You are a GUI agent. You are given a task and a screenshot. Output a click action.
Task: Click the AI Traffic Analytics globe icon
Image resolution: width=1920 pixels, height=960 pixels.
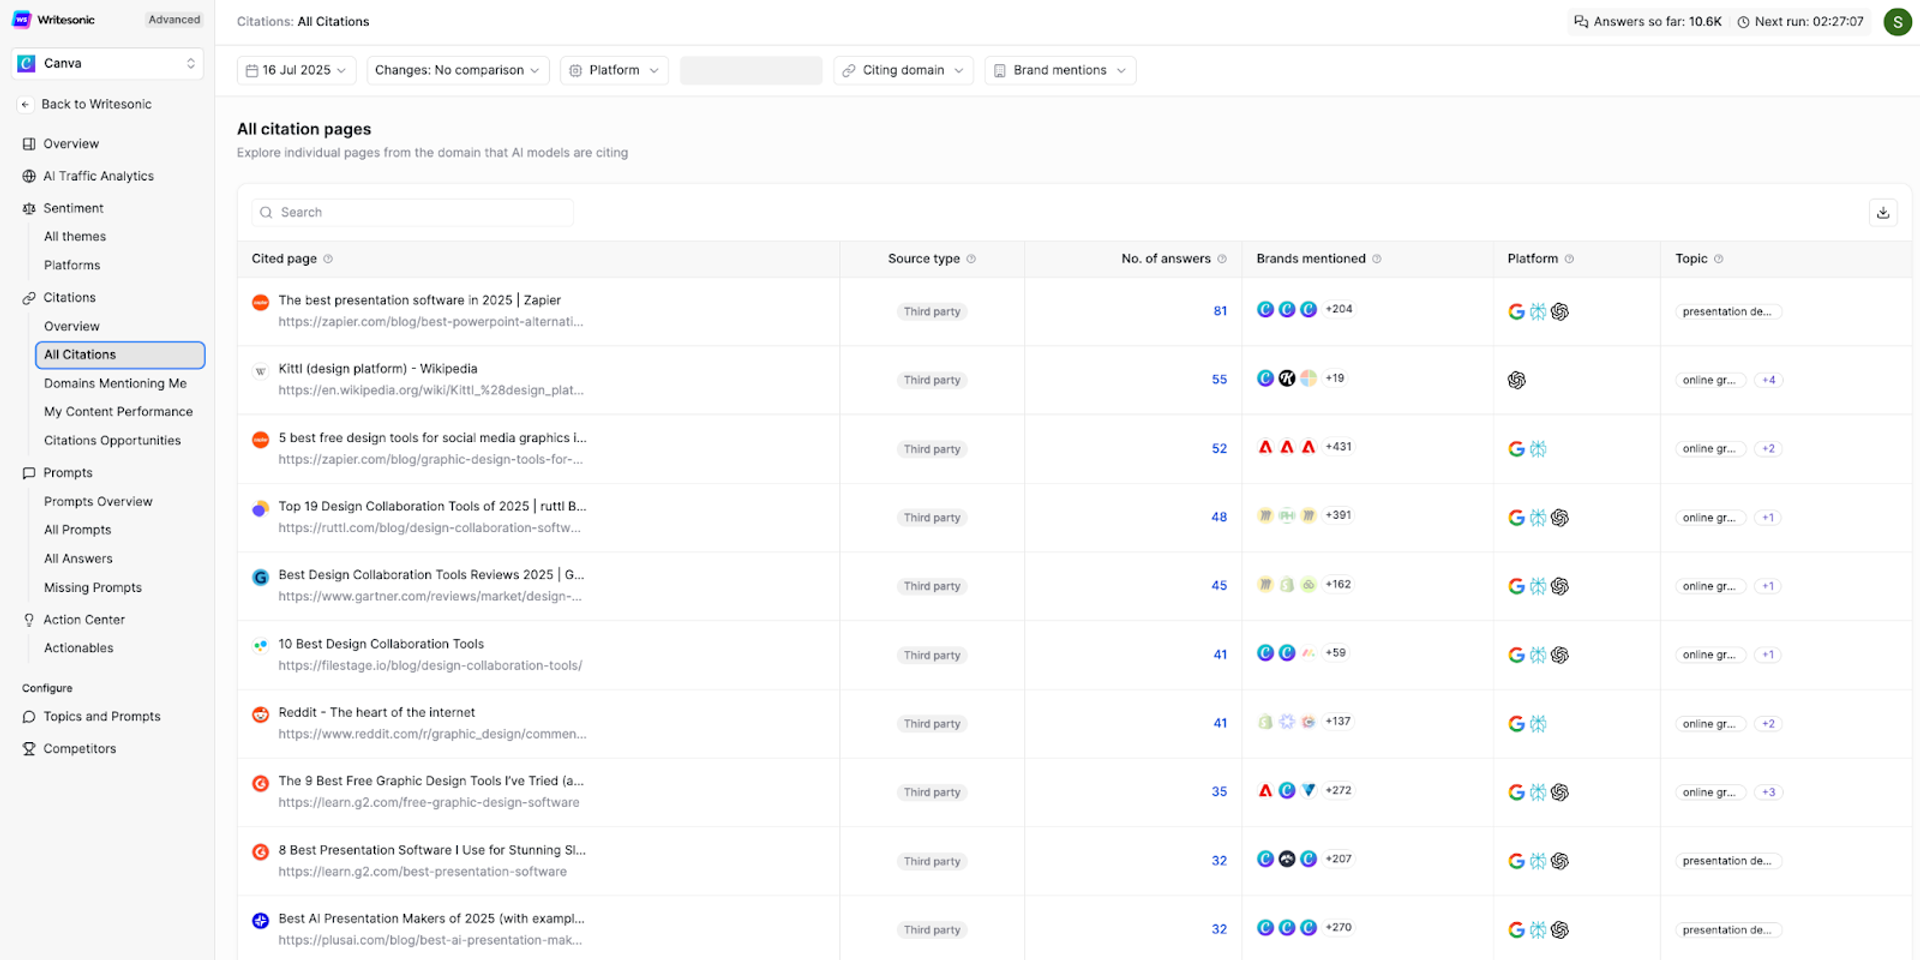pyautogui.click(x=29, y=176)
